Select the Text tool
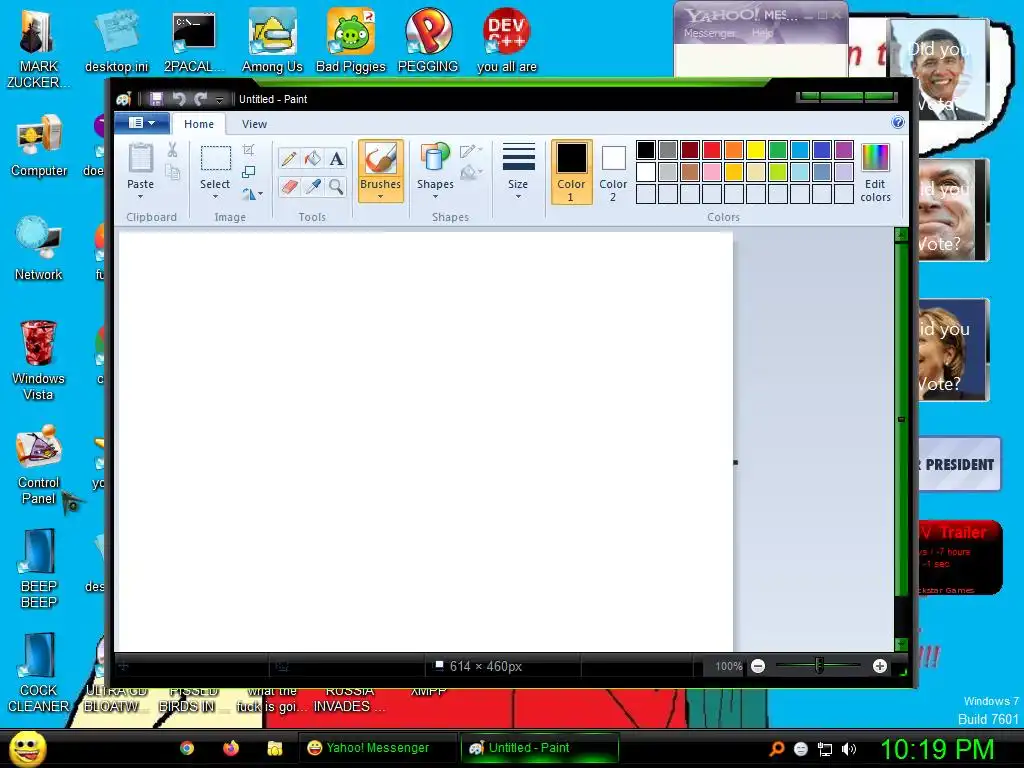The image size is (1024, 768). [336, 159]
